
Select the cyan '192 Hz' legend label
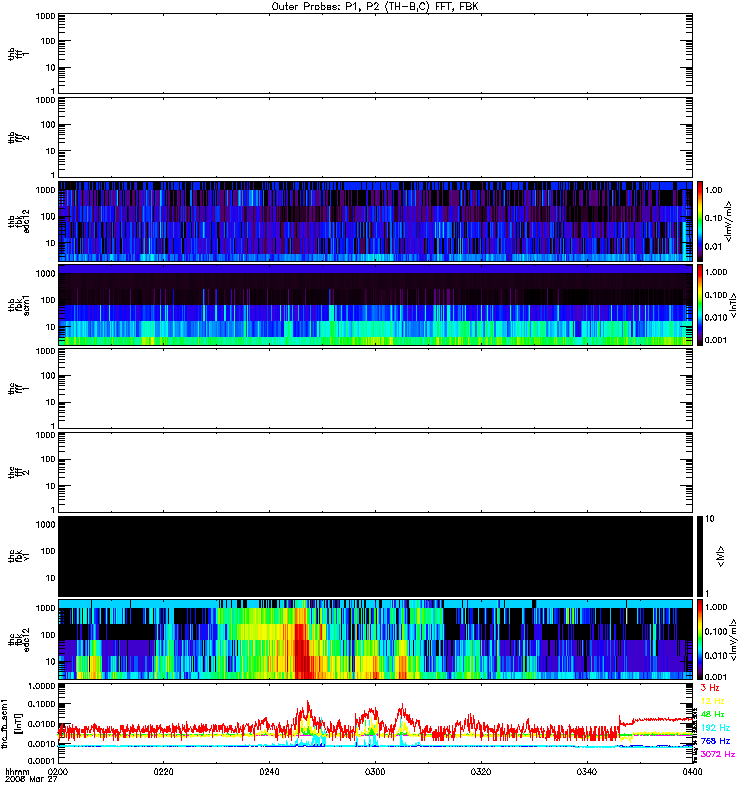coord(715,728)
